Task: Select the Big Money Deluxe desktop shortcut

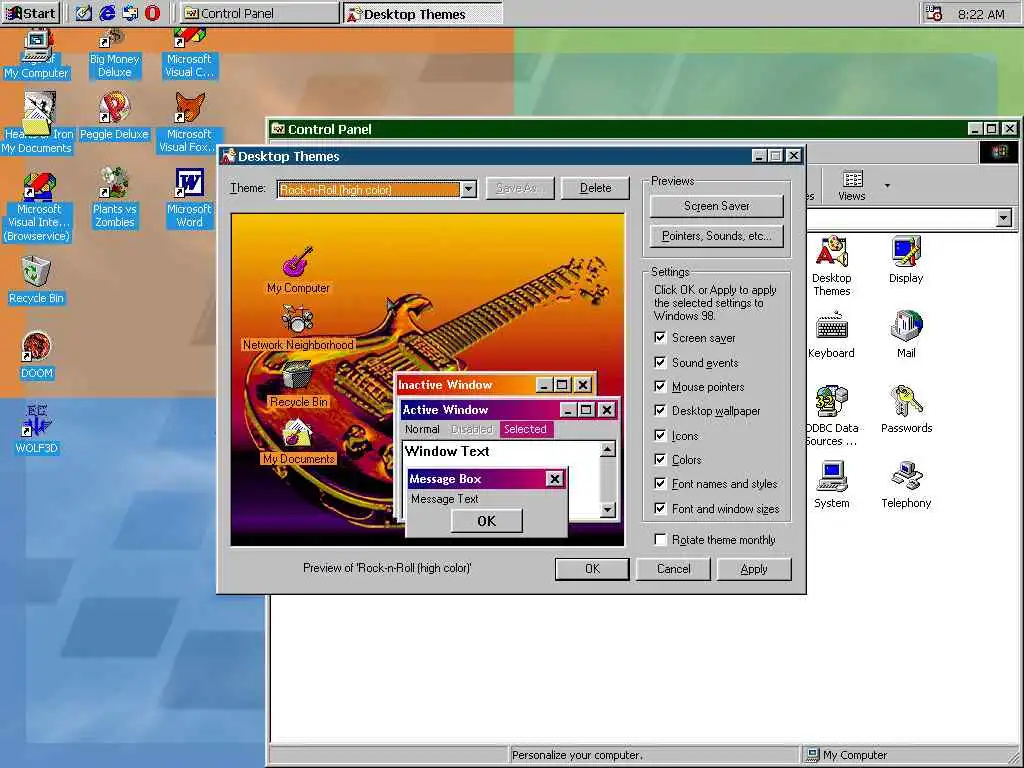Action: tap(114, 54)
